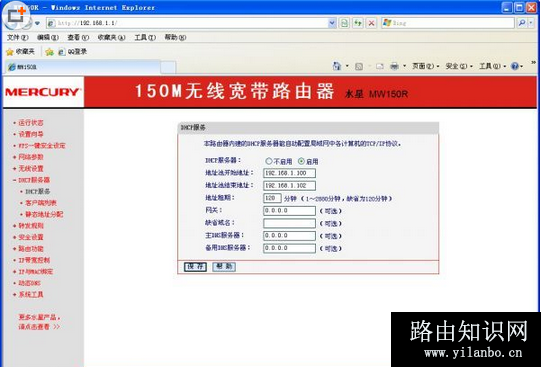Click the address pool end field 192.168.1.102
The image size is (541, 367).
[x=289, y=186]
